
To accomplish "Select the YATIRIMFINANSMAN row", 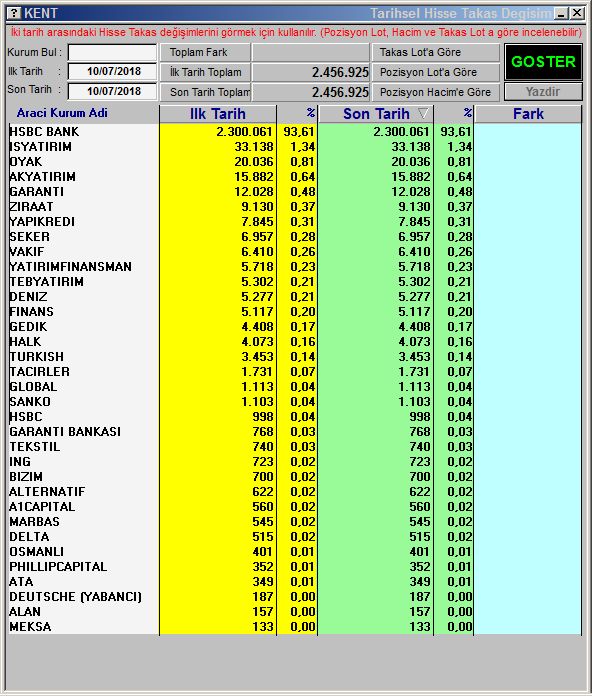I will 295,267.
